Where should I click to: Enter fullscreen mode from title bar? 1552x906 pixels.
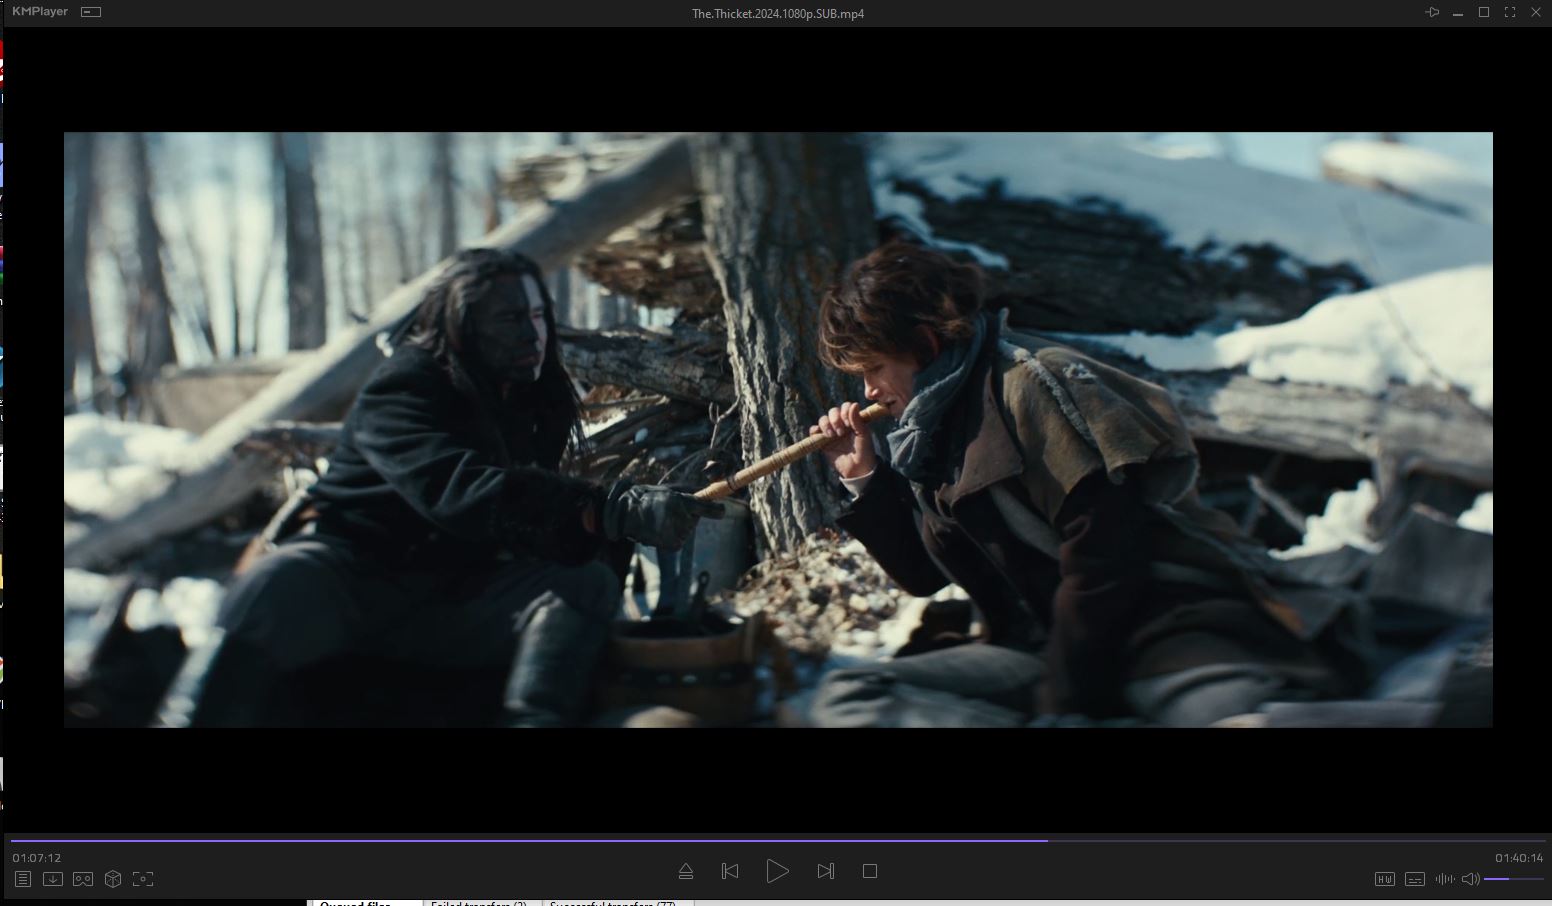tap(1510, 12)
